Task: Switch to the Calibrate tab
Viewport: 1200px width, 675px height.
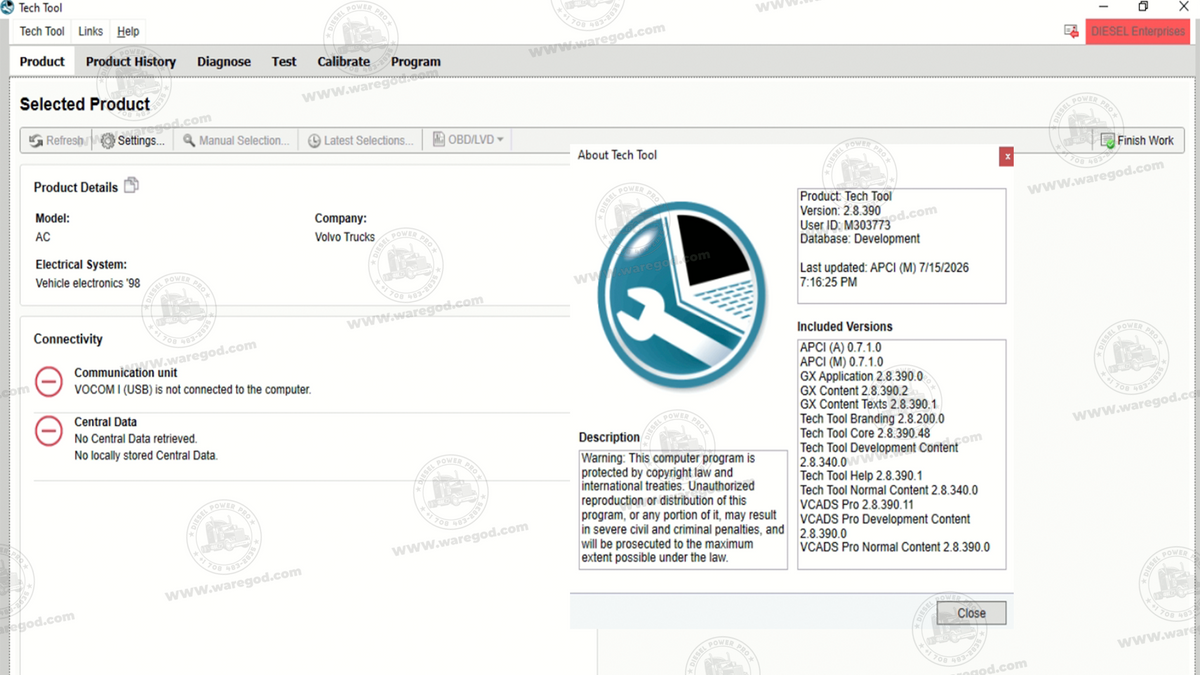Action: click(x=344, y=61)
